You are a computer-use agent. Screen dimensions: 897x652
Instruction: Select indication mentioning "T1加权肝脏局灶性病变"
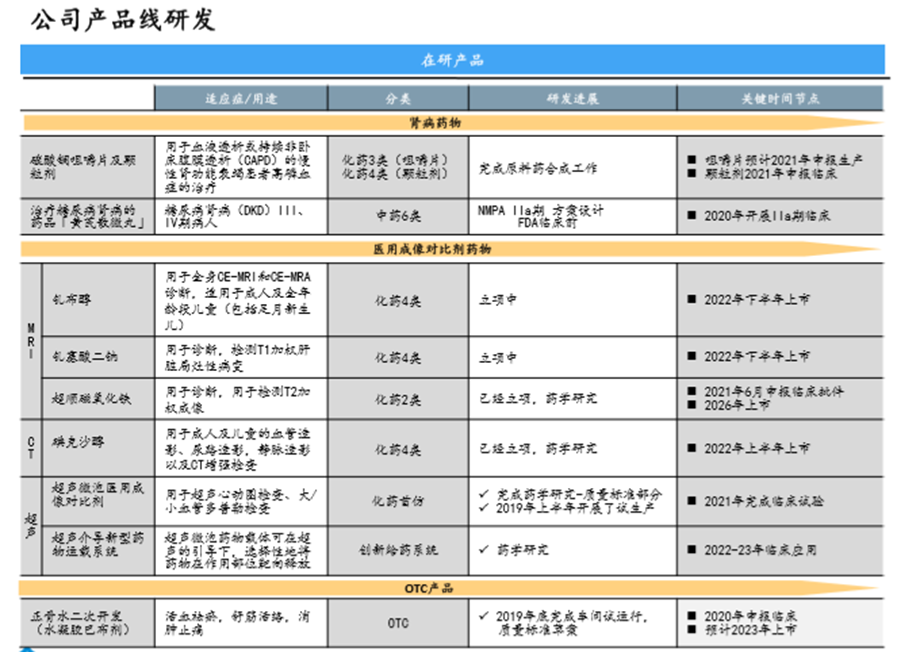click(238, 357)
